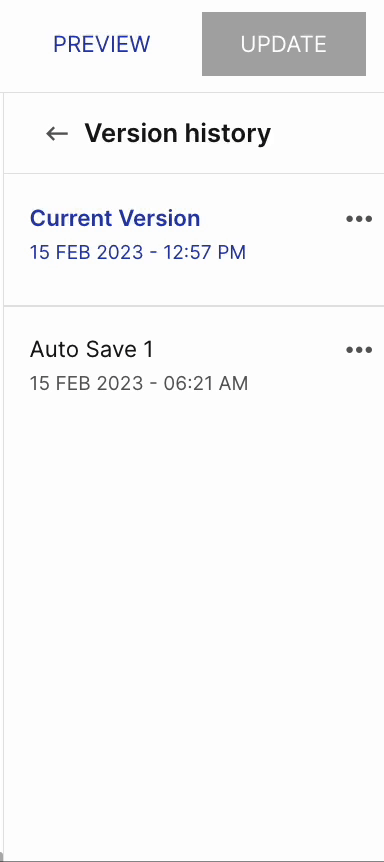Select the Auto Save 1 version title

pos(92,349)
